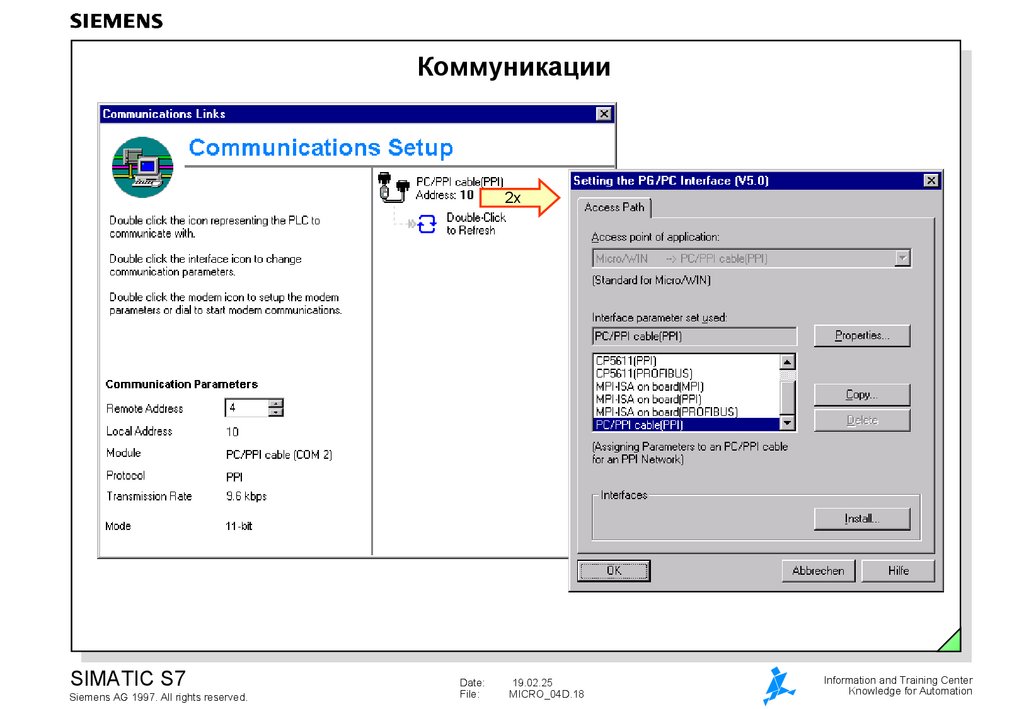Viewport: 1024px width, 709px height.
Task: Open help via the Hilfe button
Action: [x=898, y=571]
